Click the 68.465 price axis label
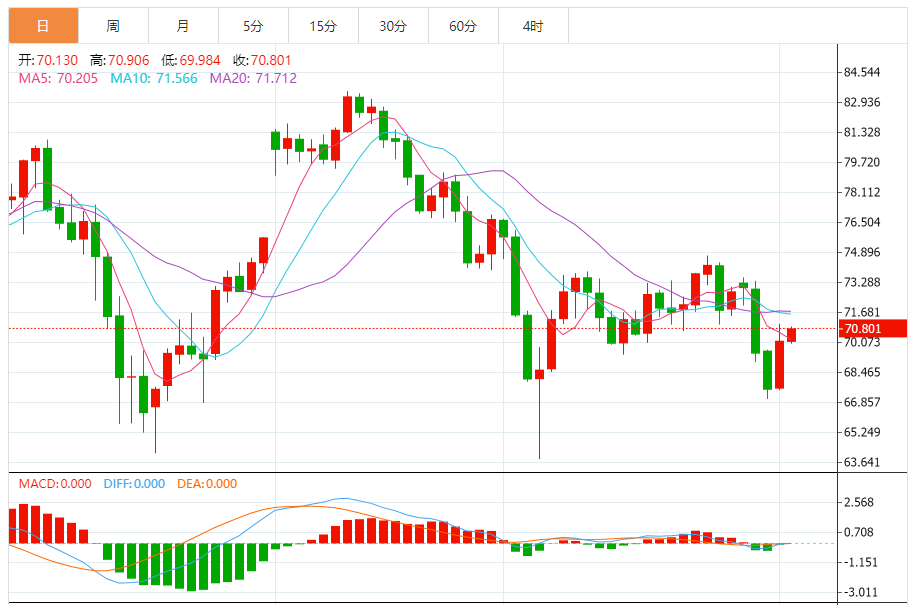This screenshot has width=915, height=605. 862,372
